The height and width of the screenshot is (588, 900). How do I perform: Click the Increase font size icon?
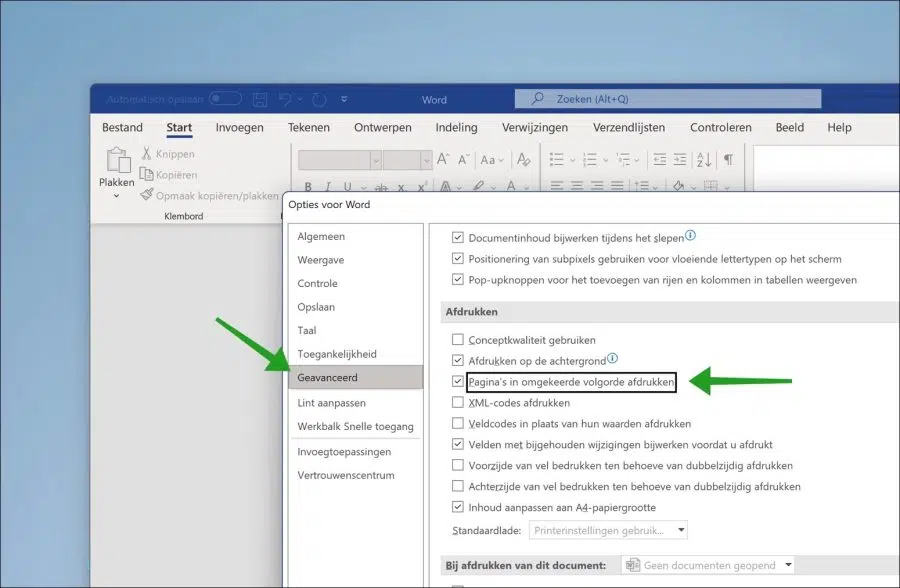point(443,159)
